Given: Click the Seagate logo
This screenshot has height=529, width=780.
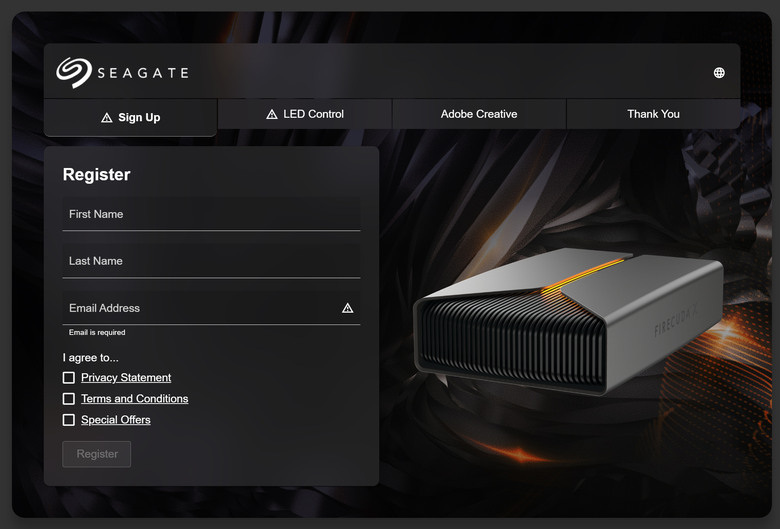Looking at the screenshot, I should click(x=122, y=73).
